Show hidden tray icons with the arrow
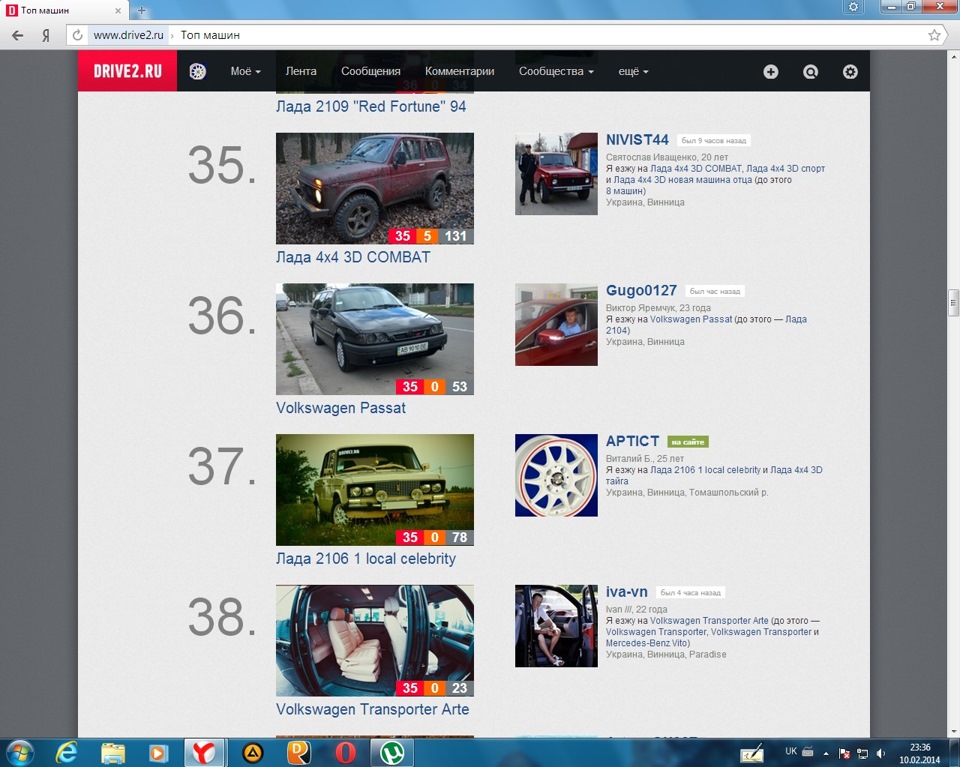The height and width of the screenshot is (767, 960). (826, 753)
